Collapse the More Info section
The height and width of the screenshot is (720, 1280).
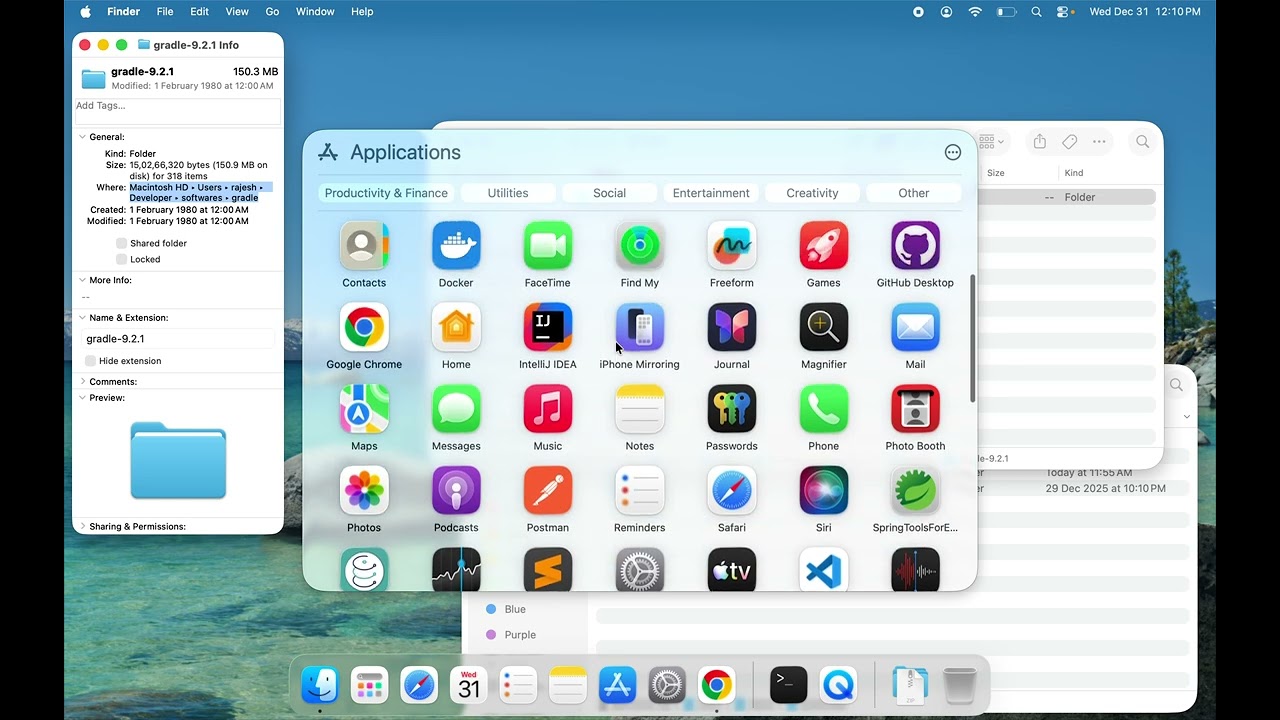pos(82,281)
